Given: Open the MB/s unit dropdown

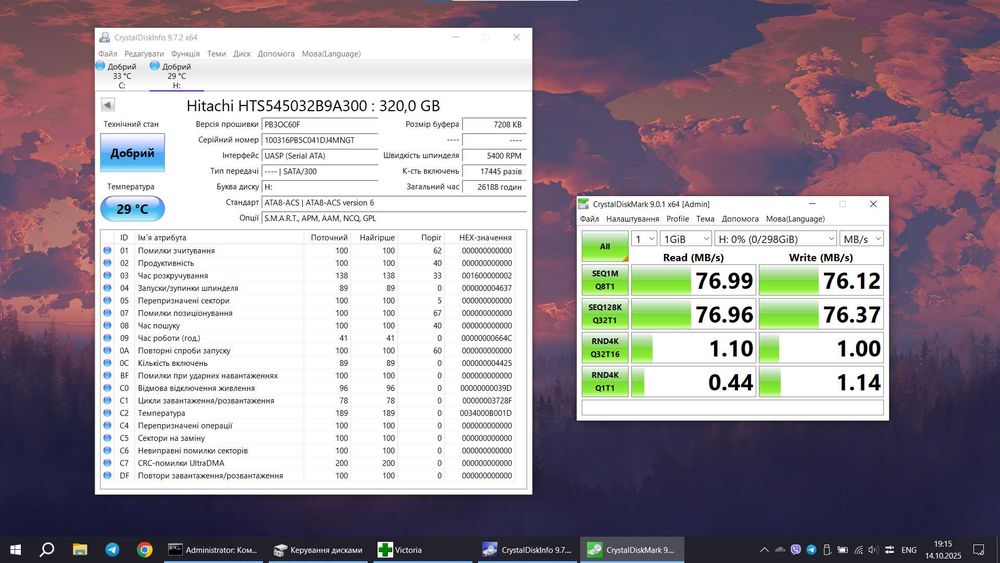Looking at the screenshot, I should tap(862, 238).
